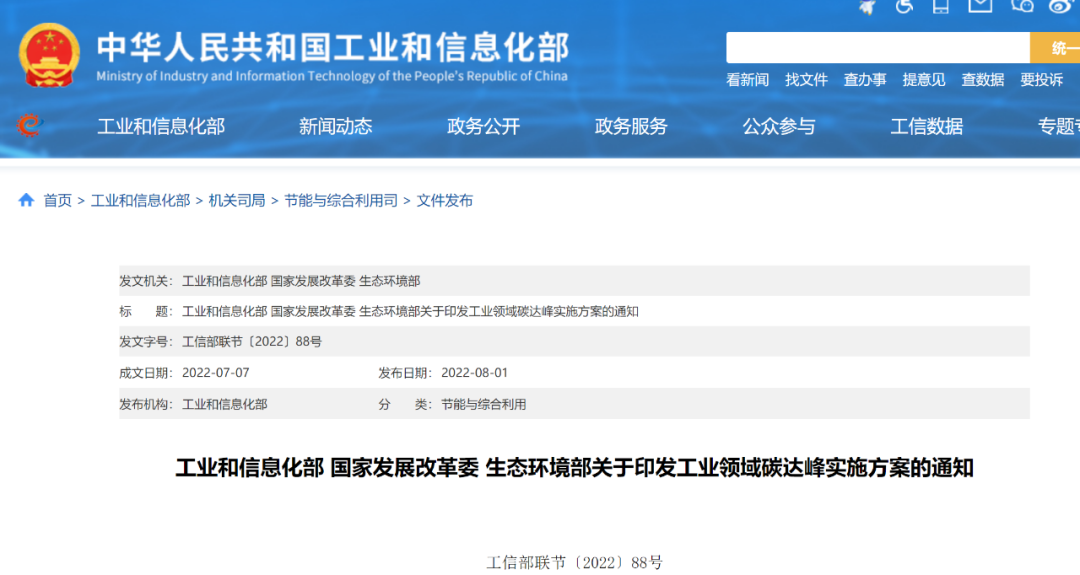Click the blue home icon in breadcrumb
Screen dimensions: 1080x575
pyautogui.click(x=26, y=200)
